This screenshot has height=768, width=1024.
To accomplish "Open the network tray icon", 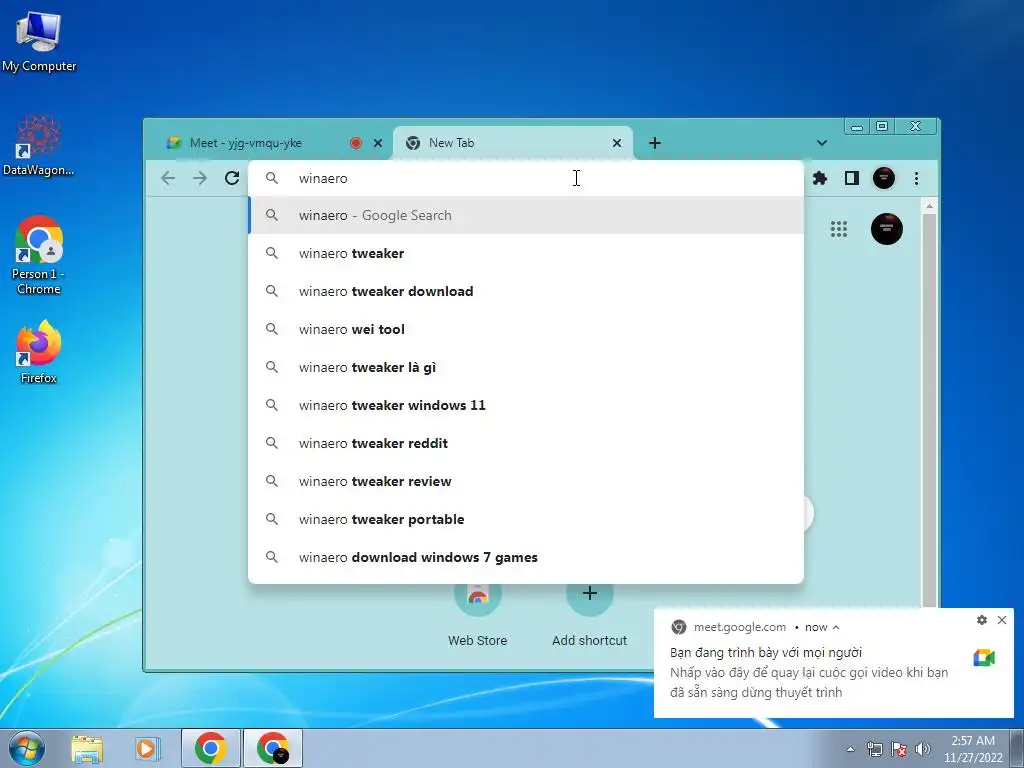I will tap(874, 749).
